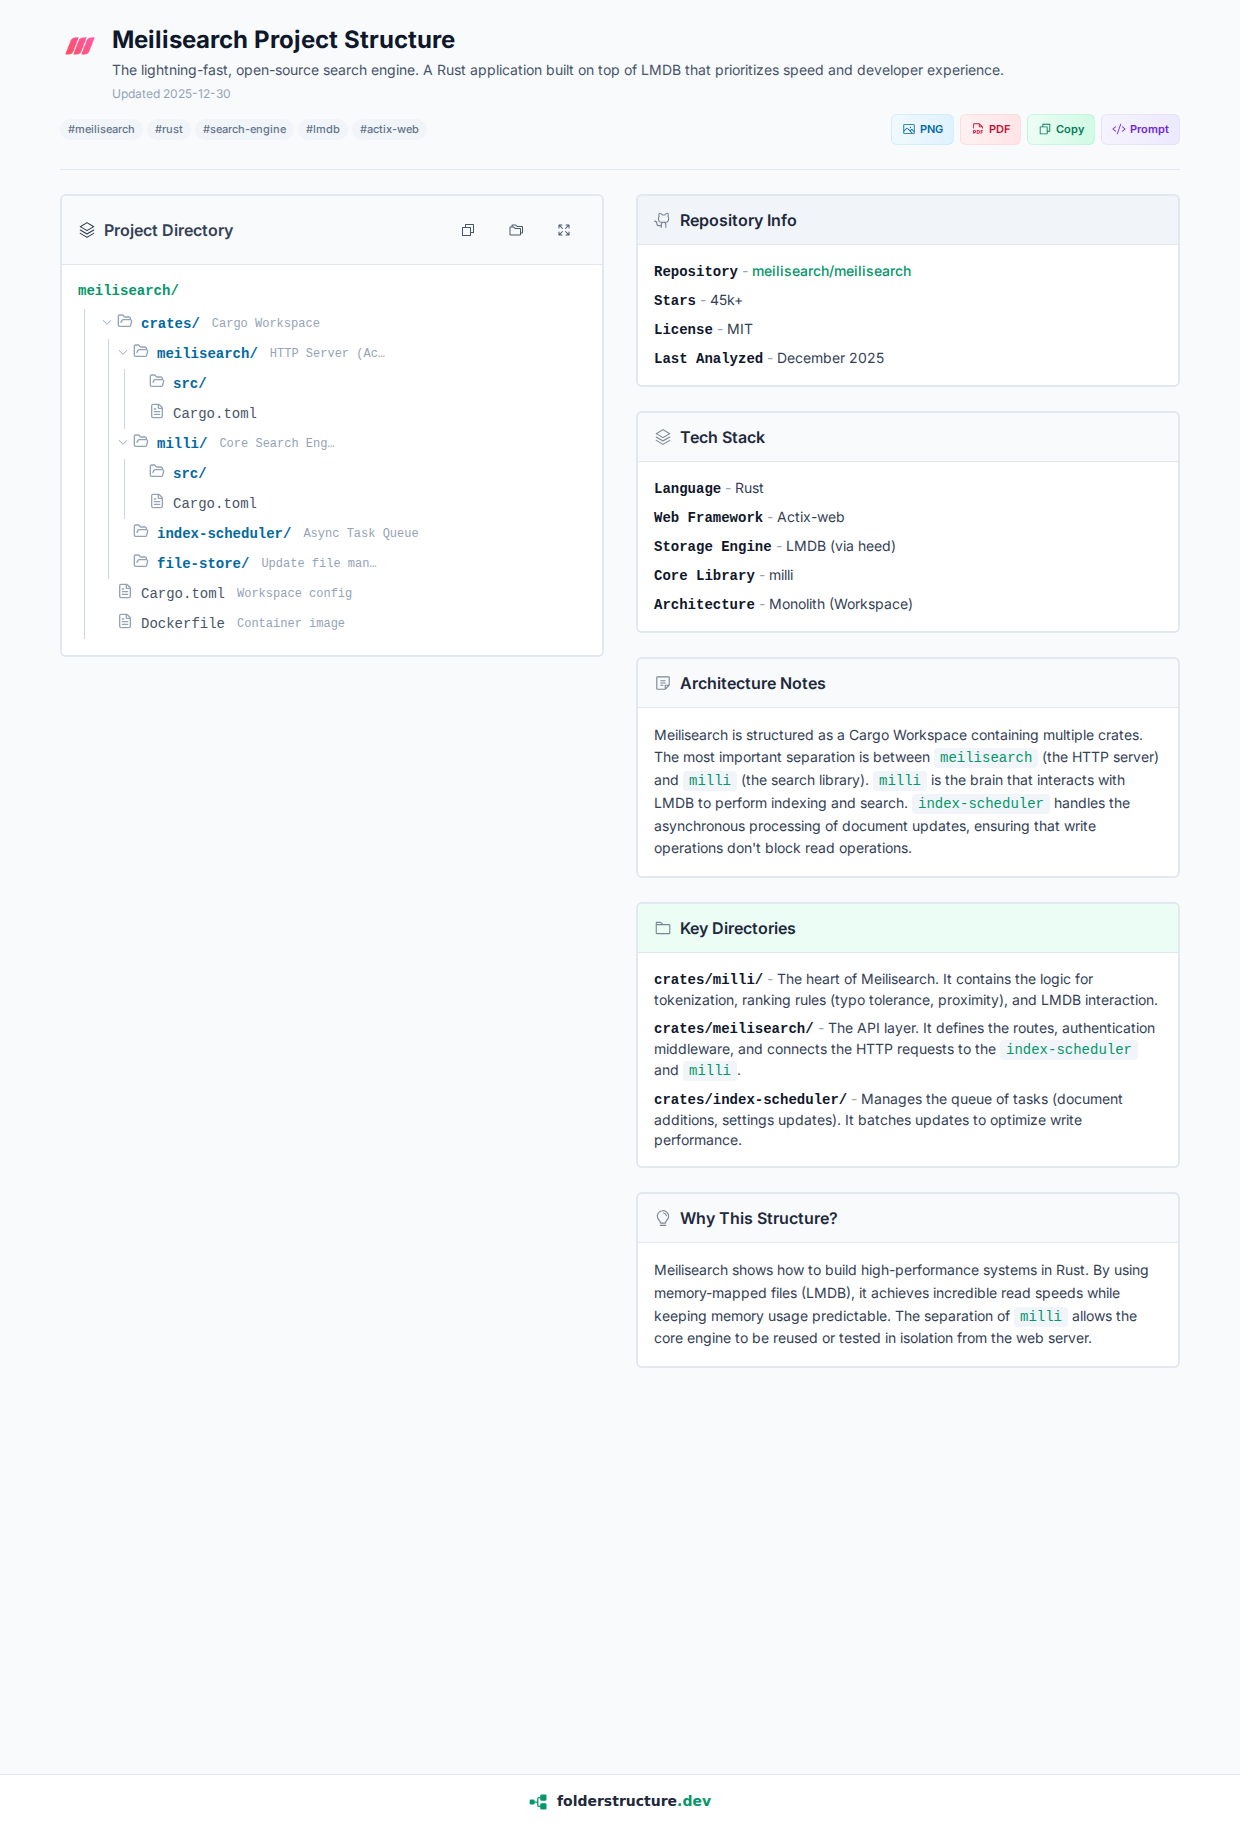This screenshot has height=1828, width=1240.
Task: Click the pink Meilisearch logo
Action: point(80,46)
